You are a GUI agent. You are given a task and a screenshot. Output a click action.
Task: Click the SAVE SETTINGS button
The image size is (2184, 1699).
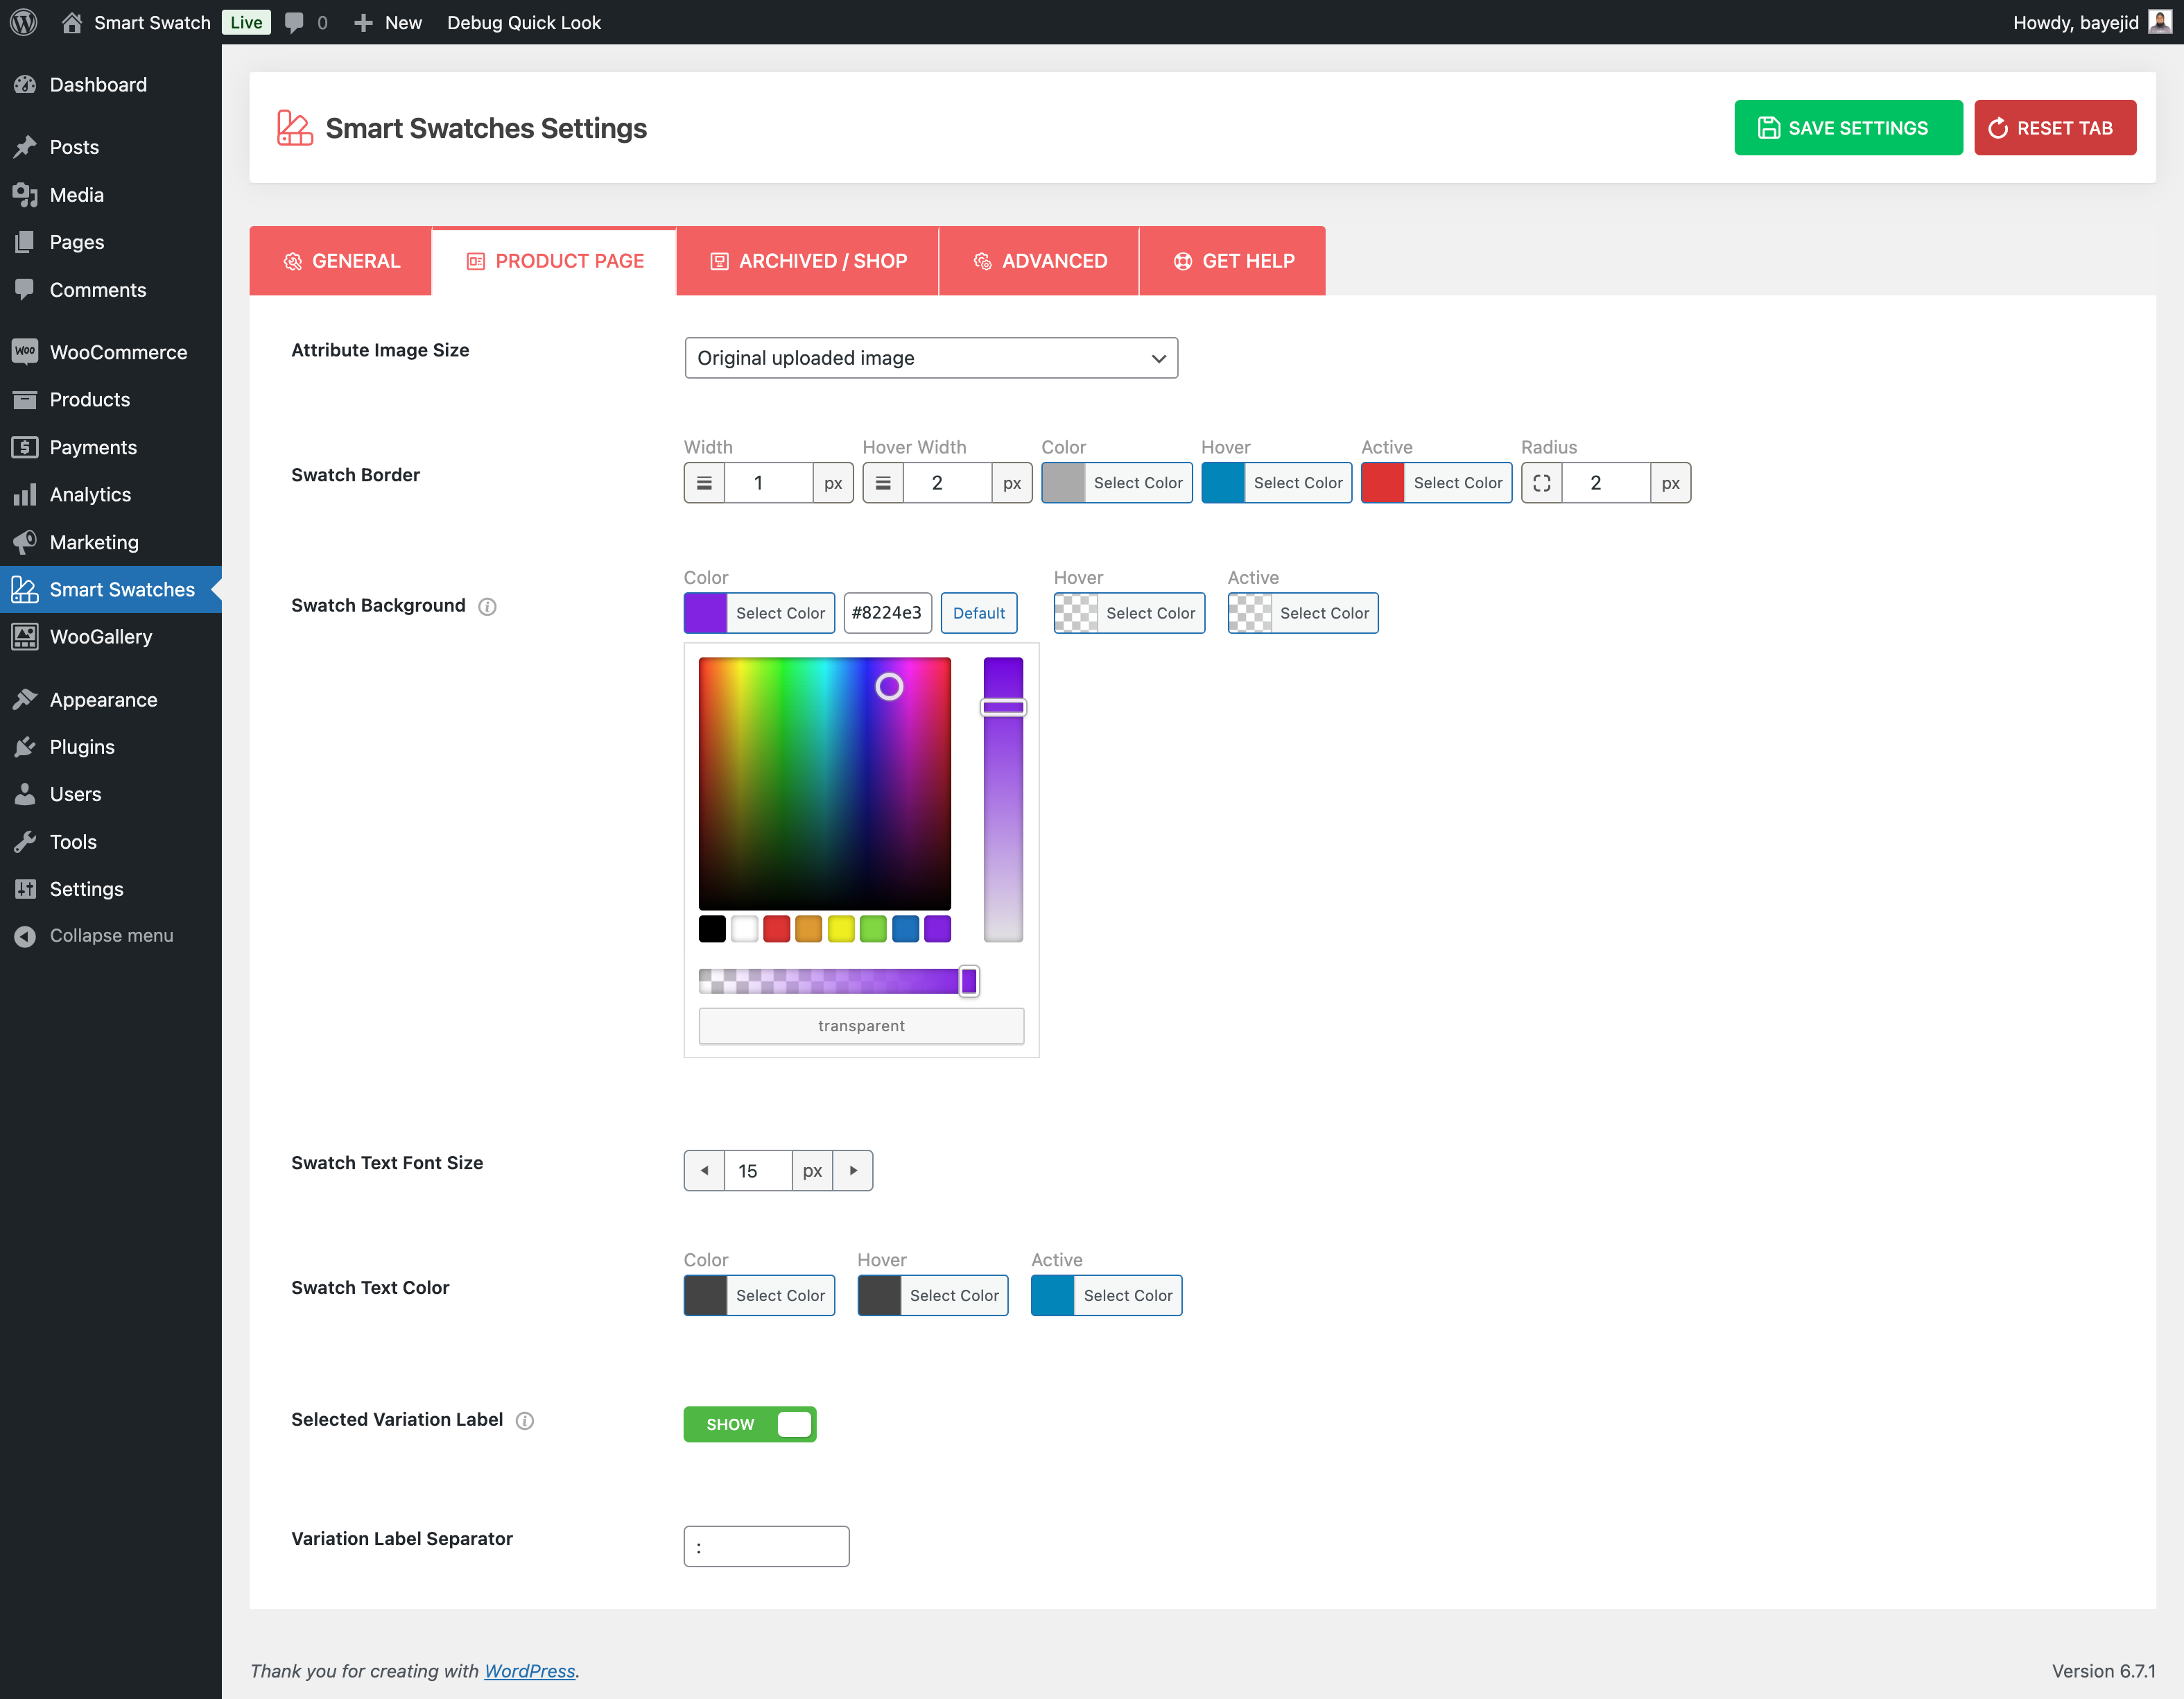coord(1848,128)
